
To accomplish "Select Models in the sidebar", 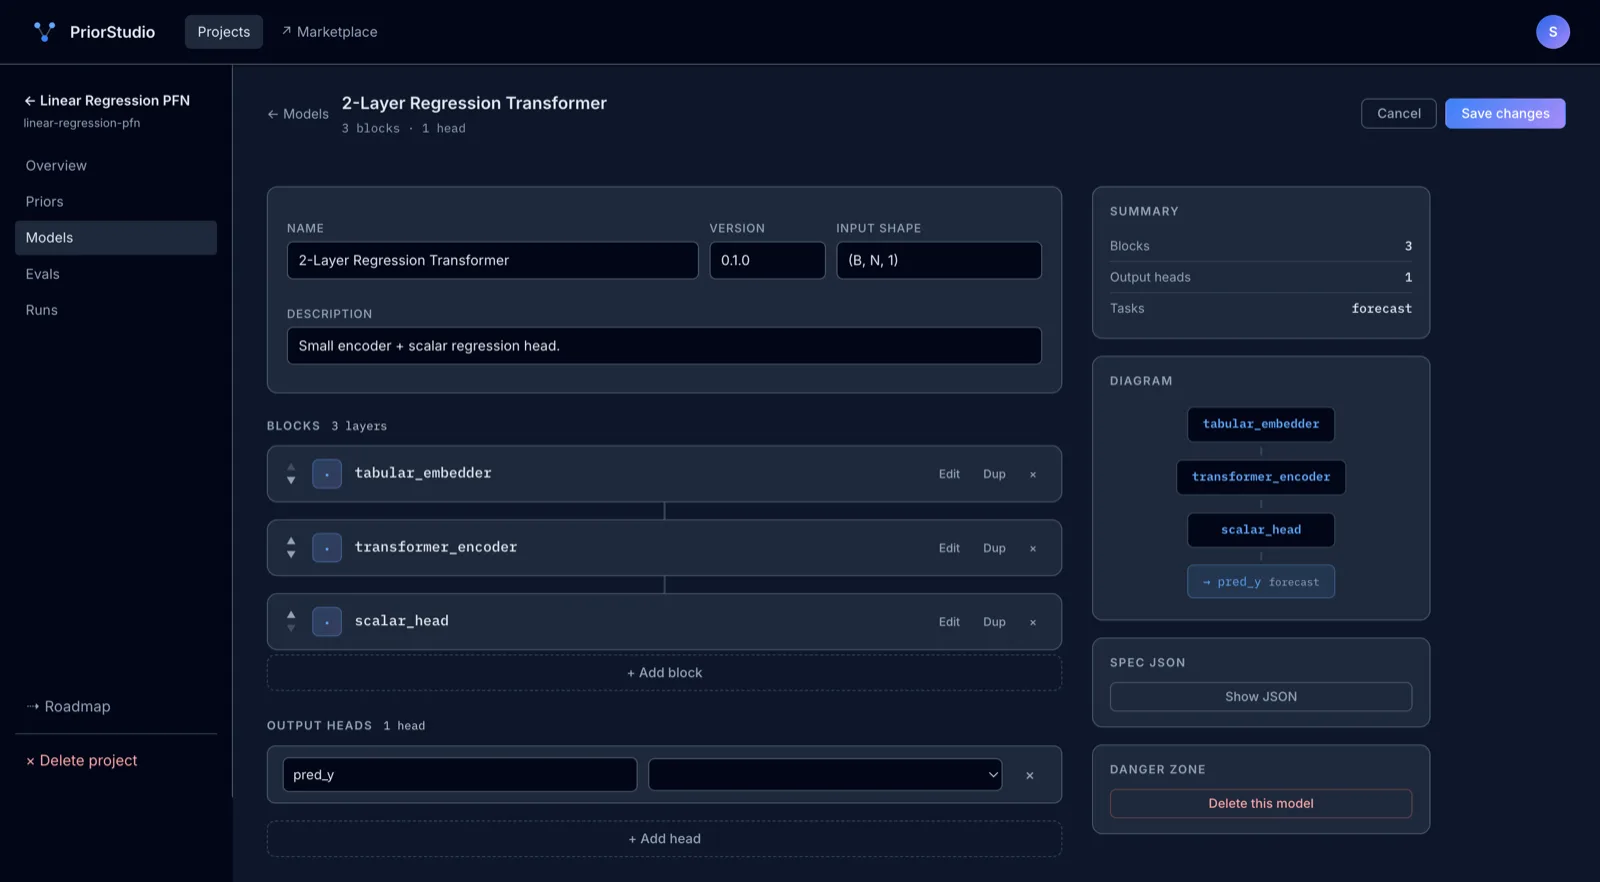I will click(x=116, y=238).
